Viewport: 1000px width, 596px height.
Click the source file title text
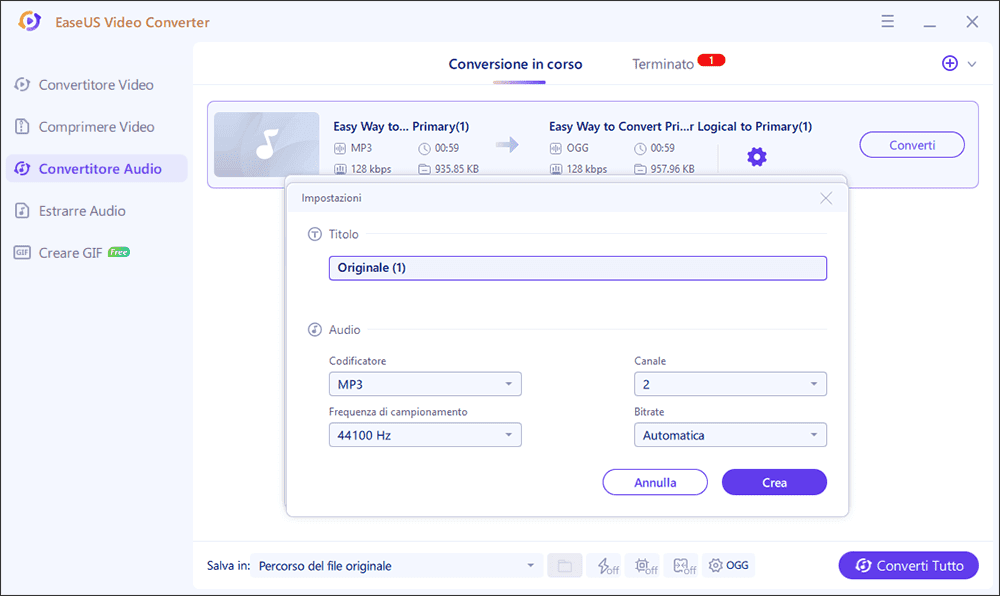[401, 126]
